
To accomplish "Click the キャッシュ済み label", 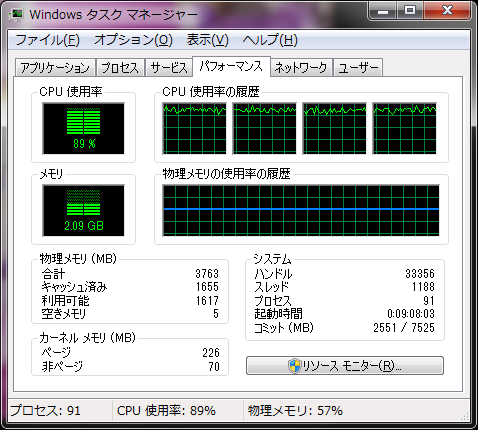I will click(74, 287).
